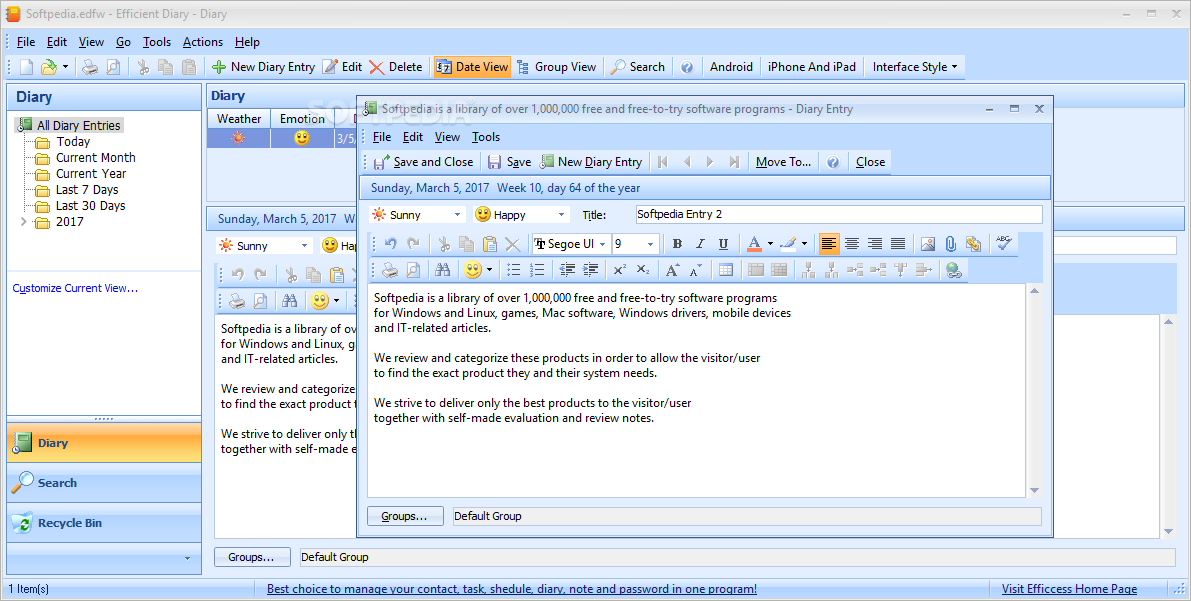The image size is (1191, 601).
Task: Open the font size 9 dropdown
Action: tap(650, 244)
